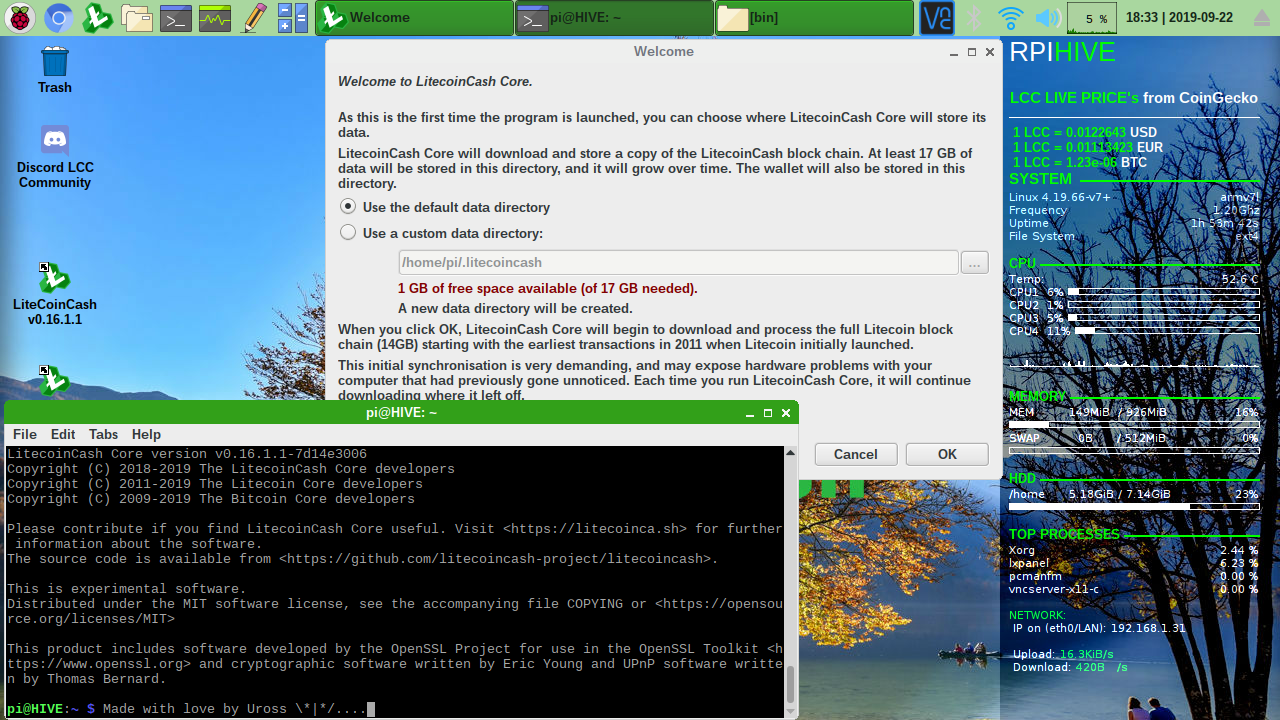Click the terminal pi@HIVE prompt line
Image resolution: width=1280 pixels, height=720 pixels.
(190, 709)
